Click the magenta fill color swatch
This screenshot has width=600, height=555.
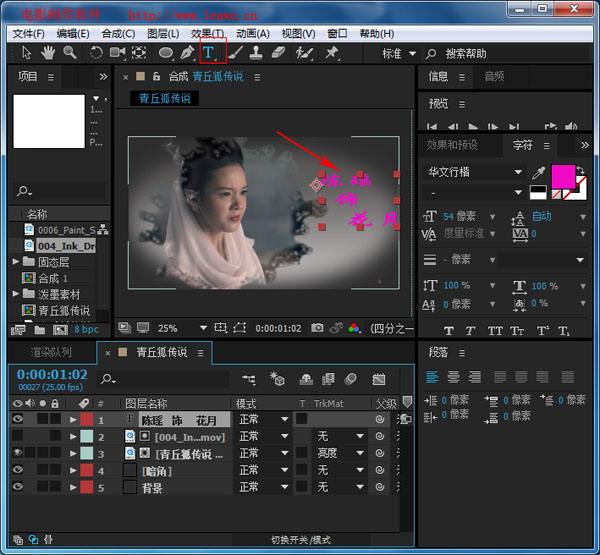coord(562,176)
